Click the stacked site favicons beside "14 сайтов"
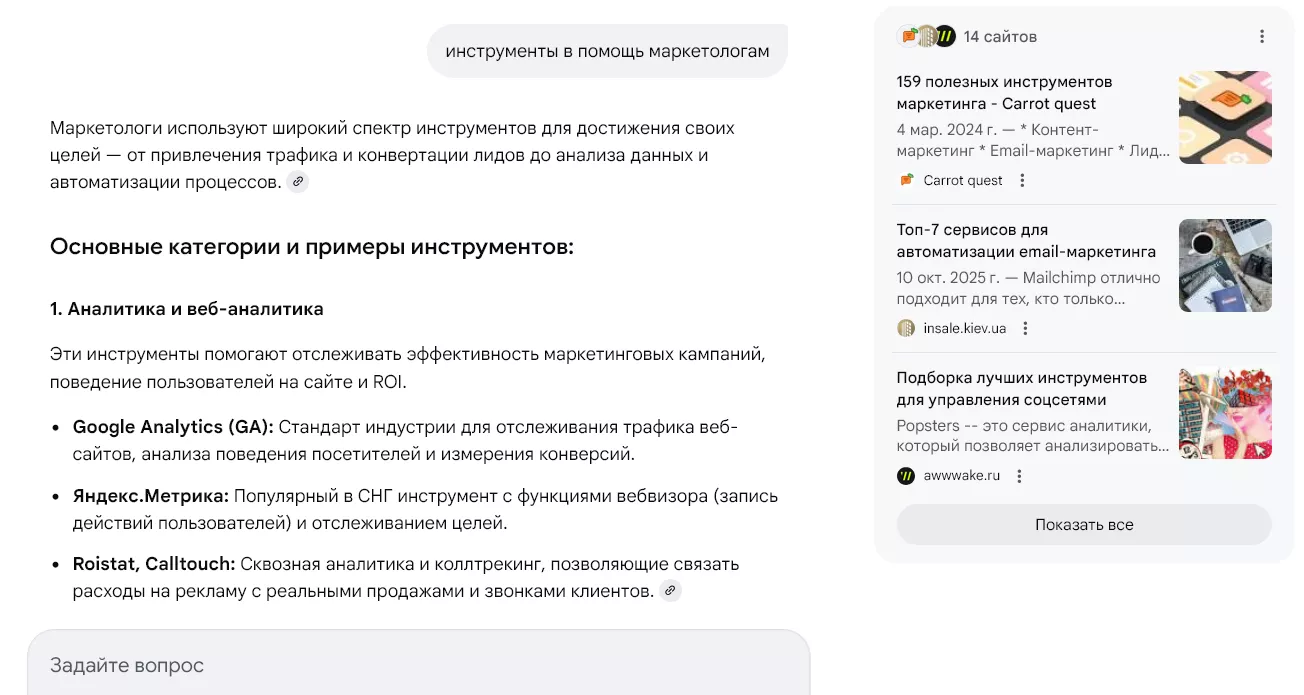1304x695 pixels. pos(926,36)
